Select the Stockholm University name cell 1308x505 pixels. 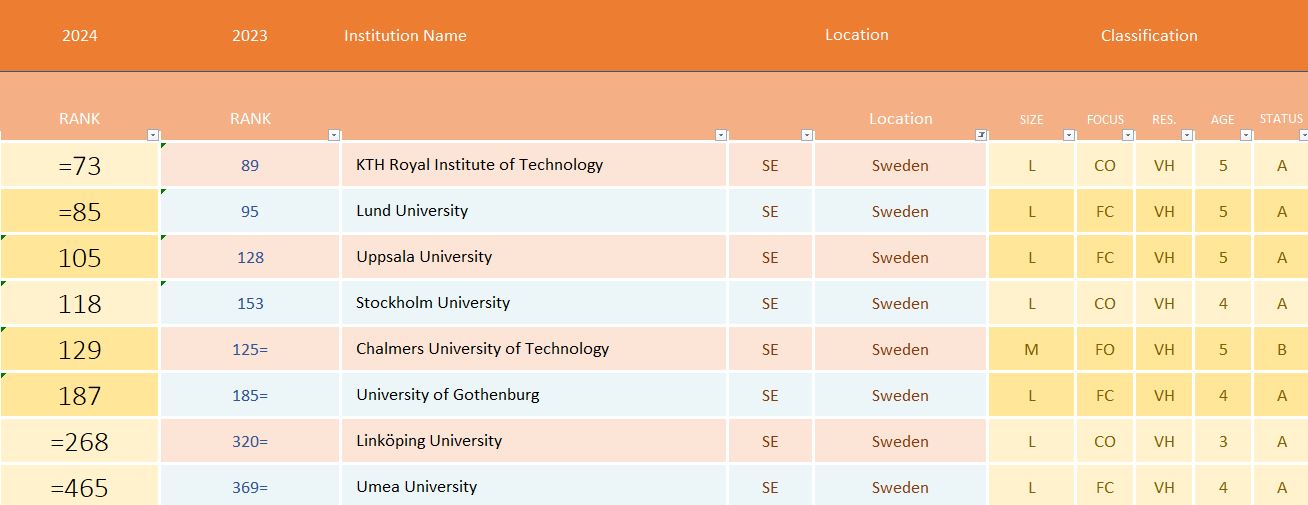click(x=433, y=303)
